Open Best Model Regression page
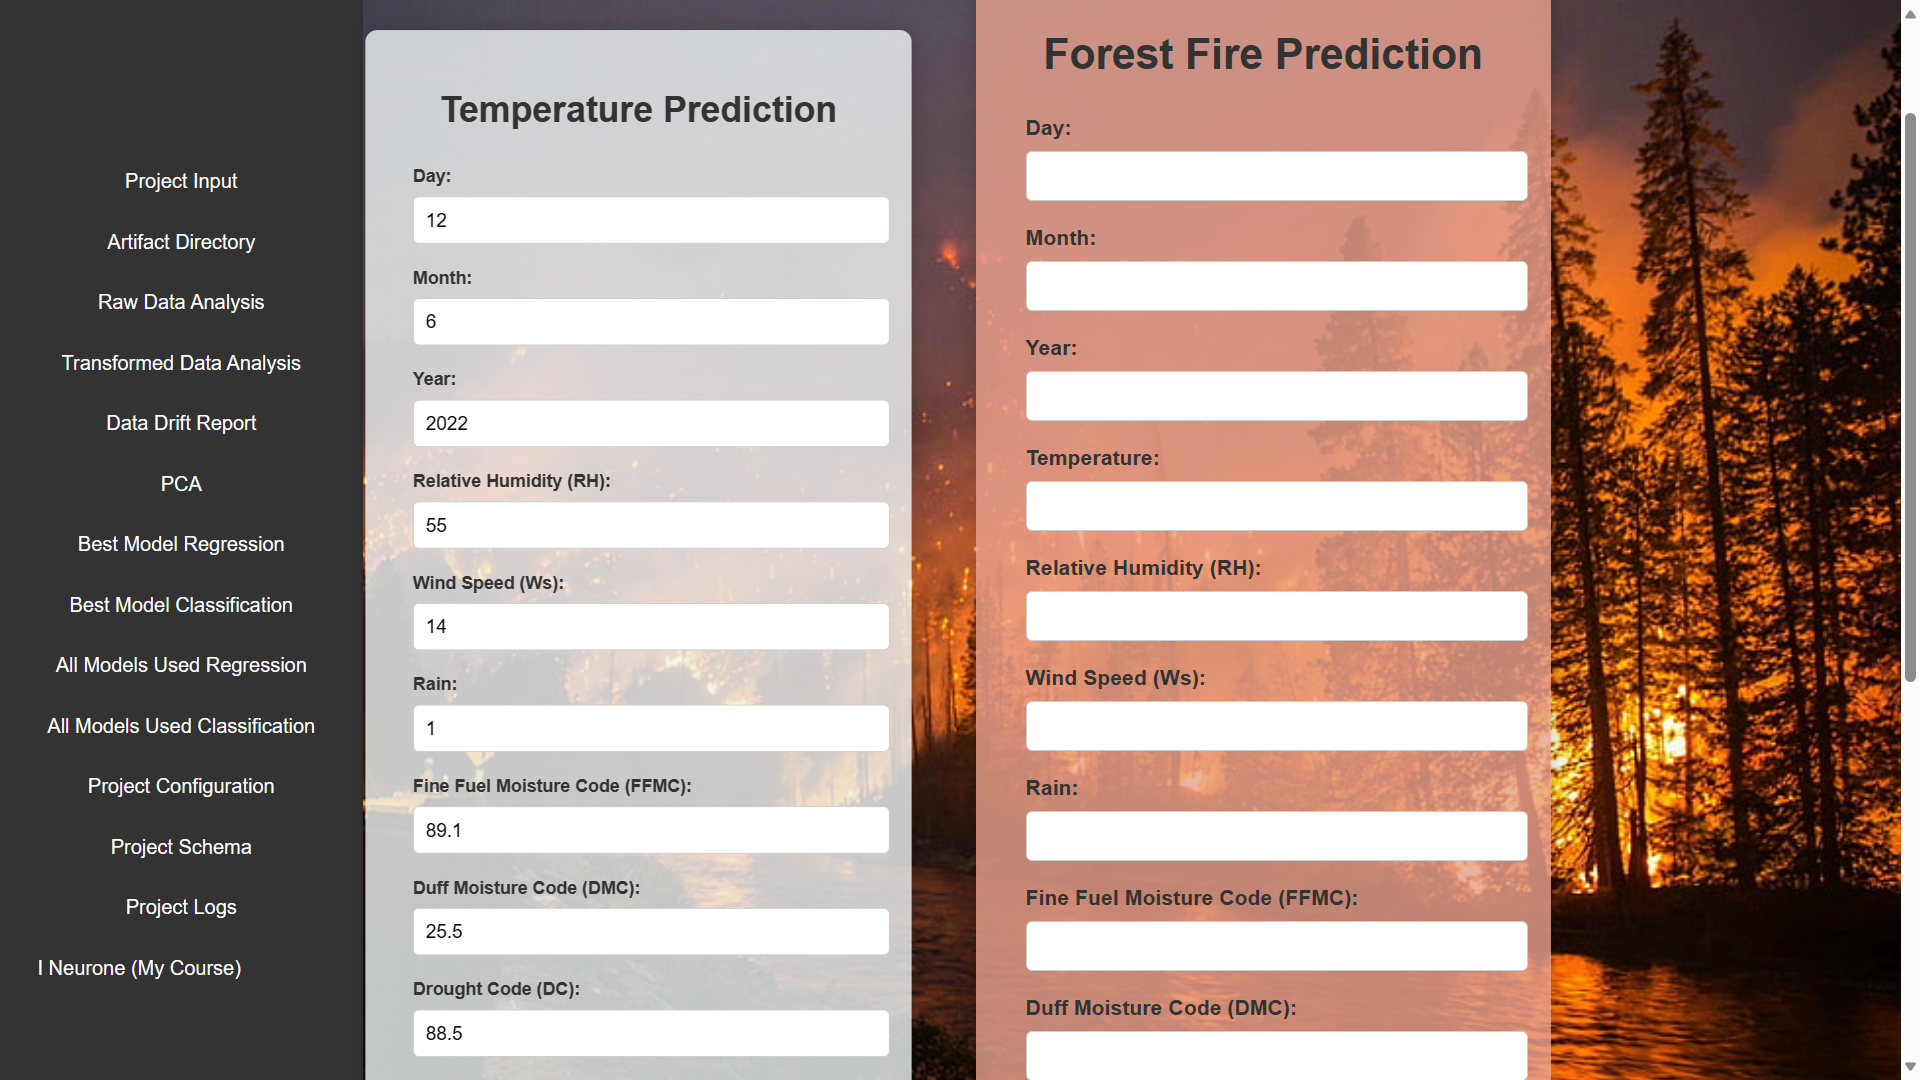 tap(180, 544)
